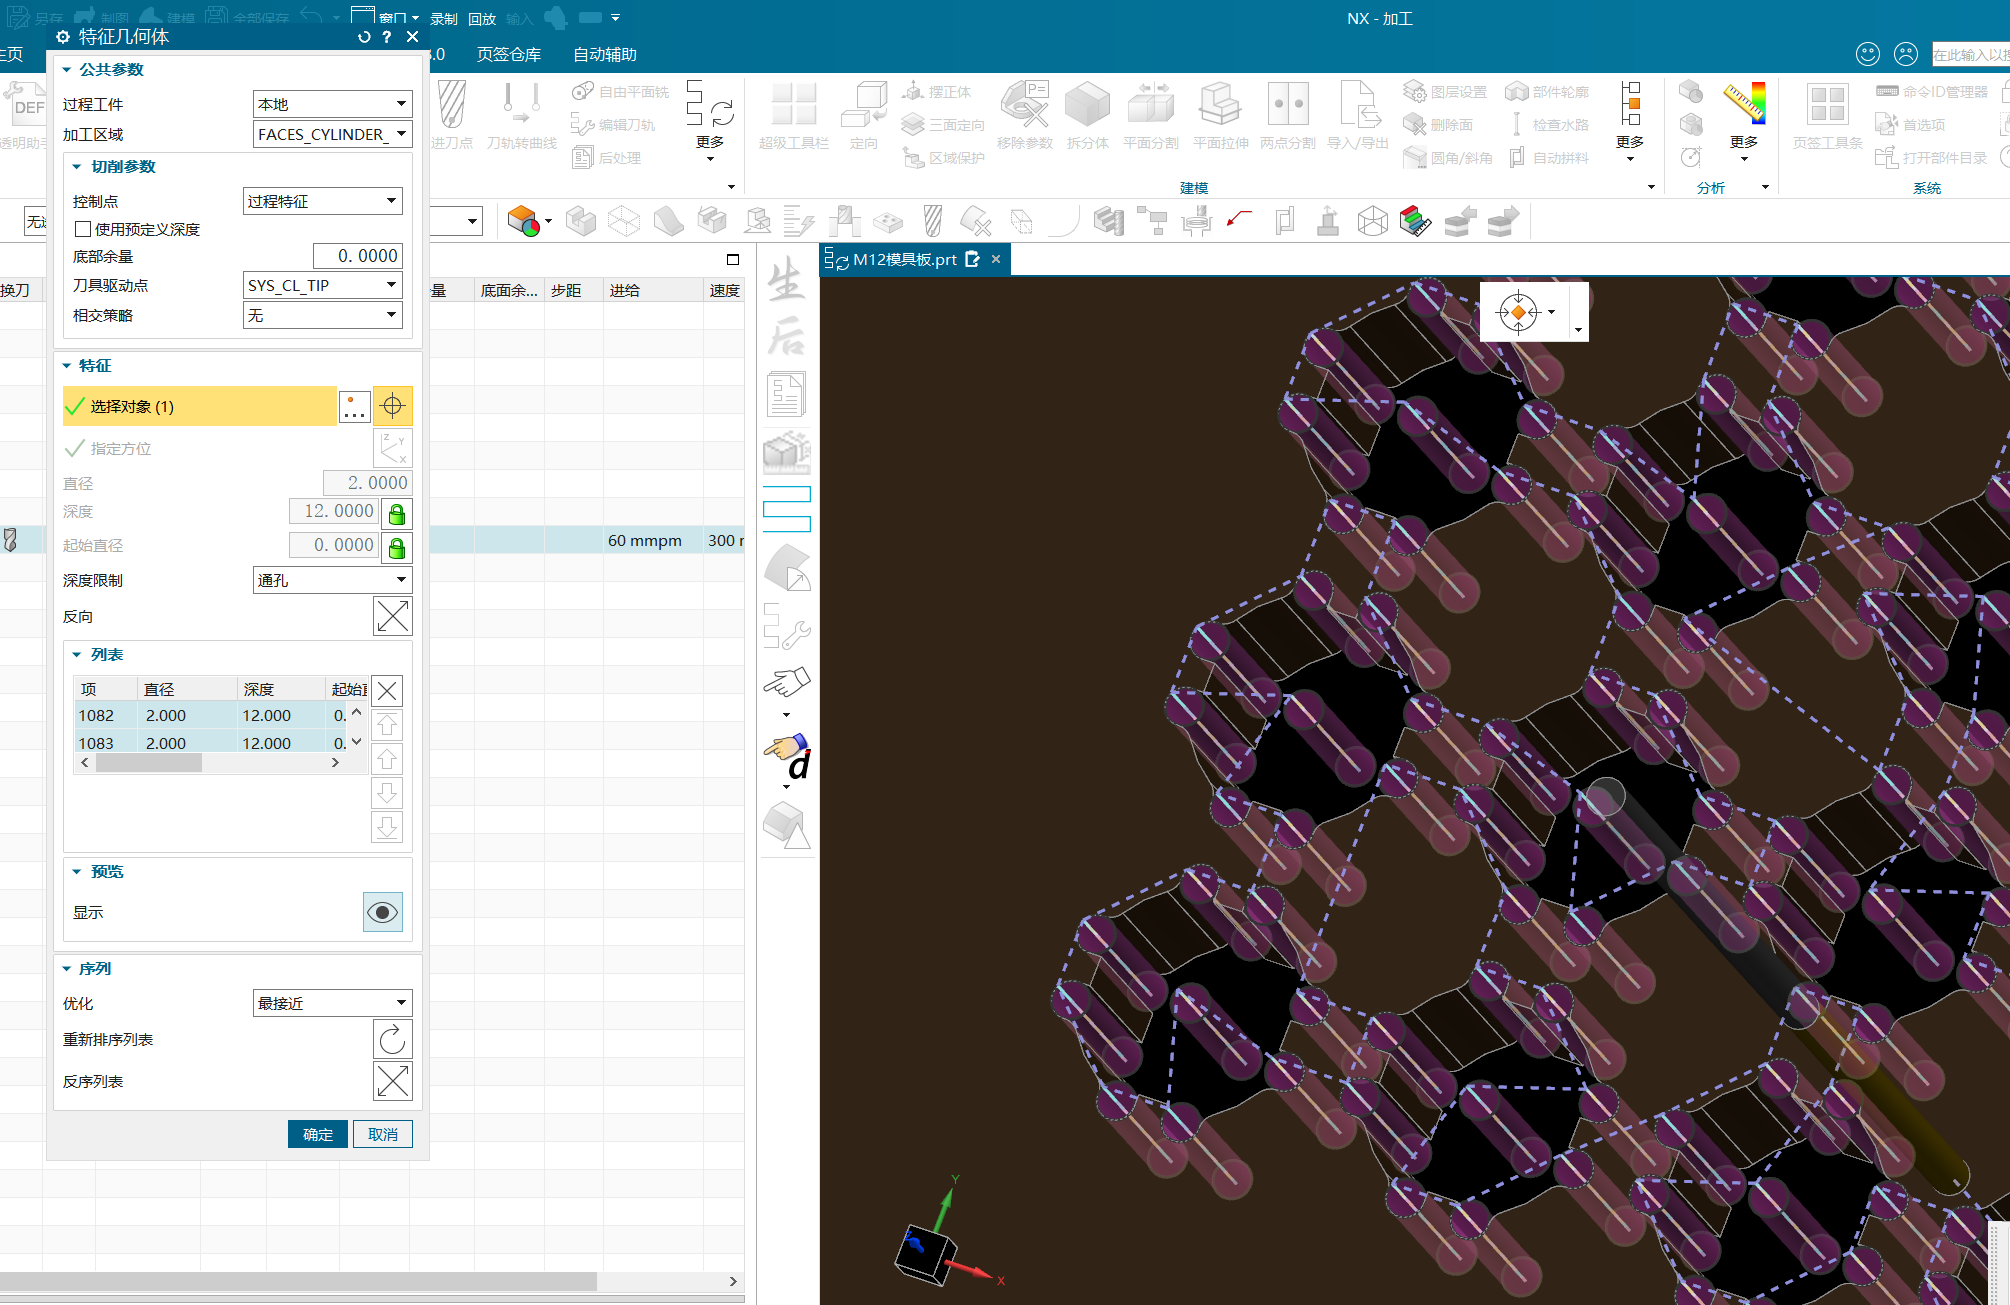Click the Record menu item
This screenshot has height=1305, width=2010.
coord(444,19)
